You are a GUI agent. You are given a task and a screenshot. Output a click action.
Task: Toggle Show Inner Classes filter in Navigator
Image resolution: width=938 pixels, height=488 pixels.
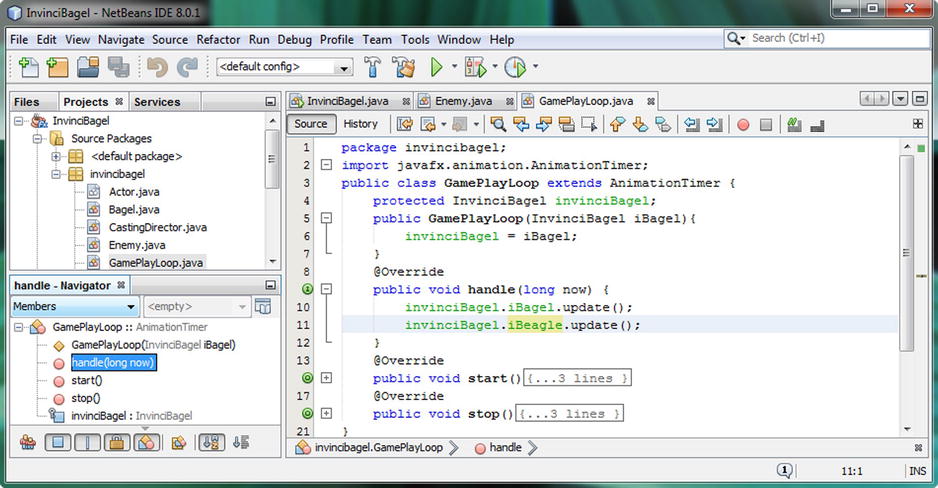pos(147,443)
